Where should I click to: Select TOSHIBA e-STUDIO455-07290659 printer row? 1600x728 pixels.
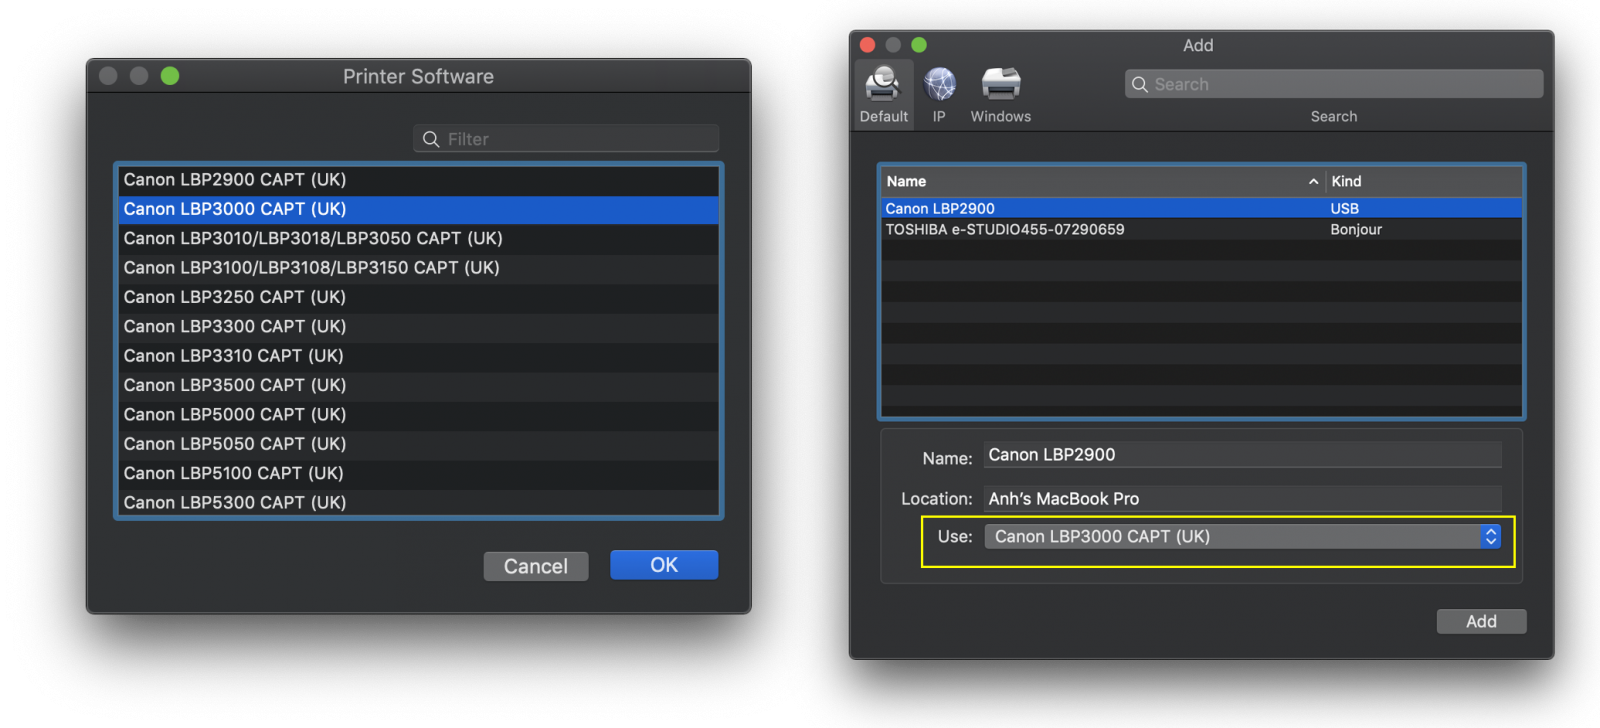[x=1202, y=229]
